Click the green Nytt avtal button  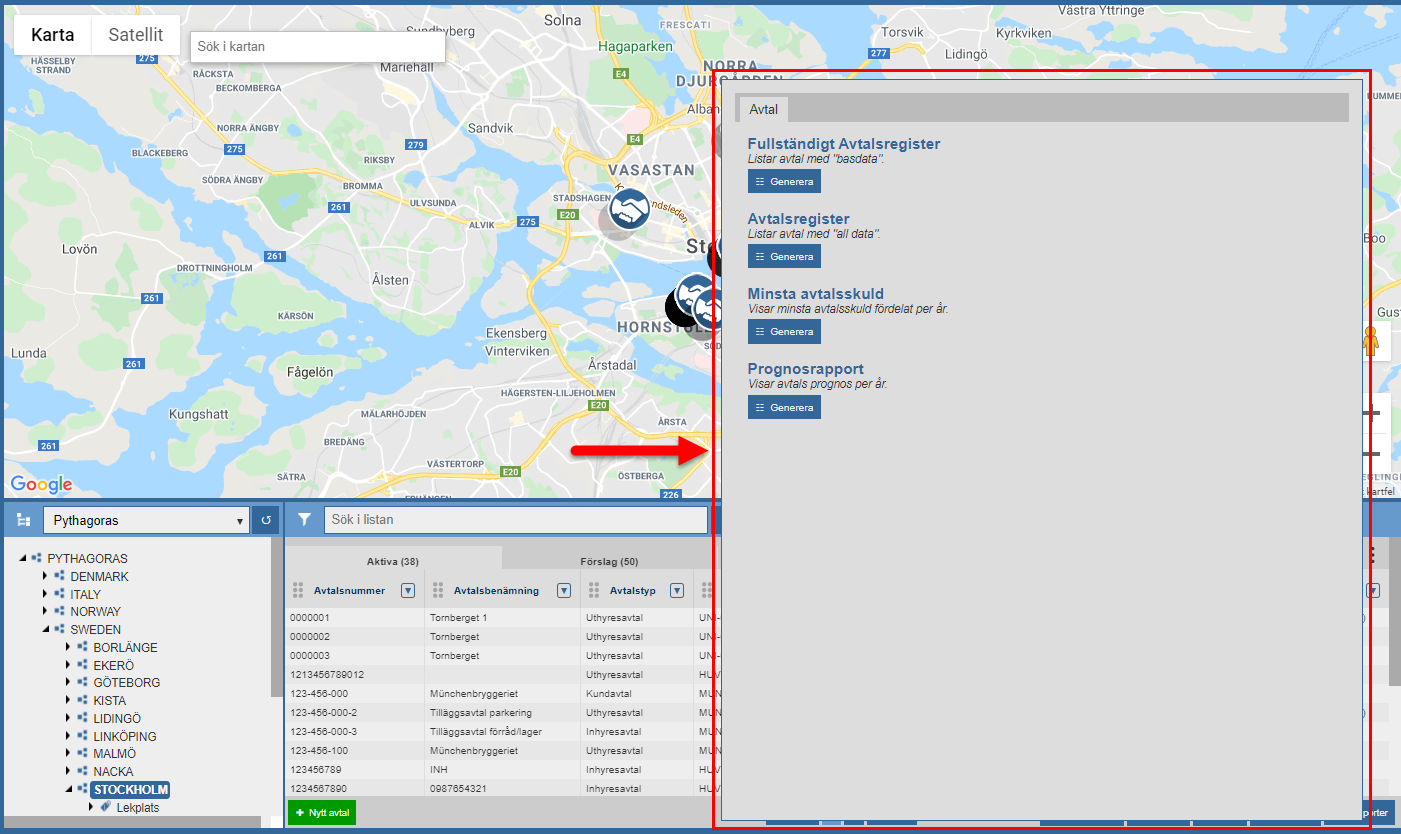click(x=321, y=813)
